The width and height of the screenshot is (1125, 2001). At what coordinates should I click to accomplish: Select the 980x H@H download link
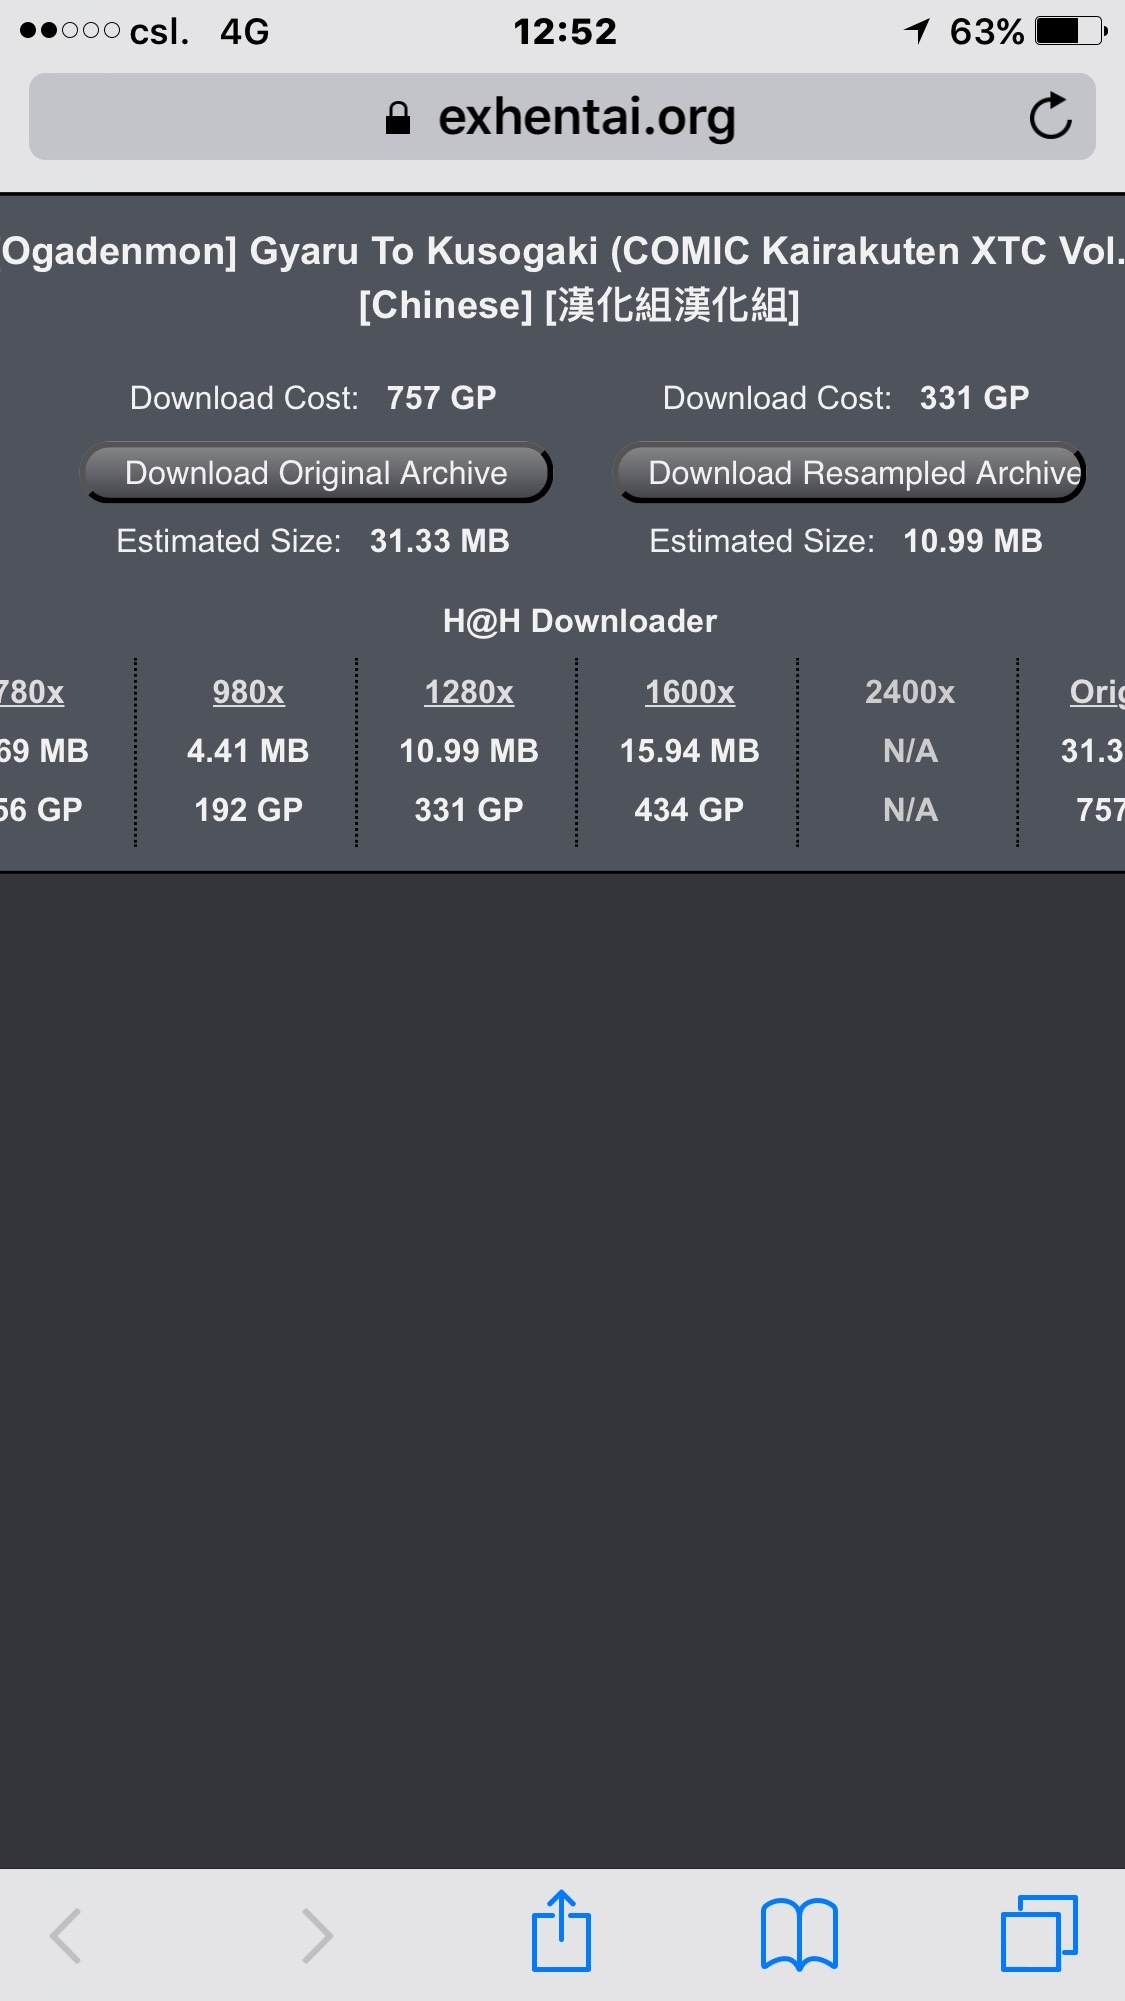pos(248,692)
